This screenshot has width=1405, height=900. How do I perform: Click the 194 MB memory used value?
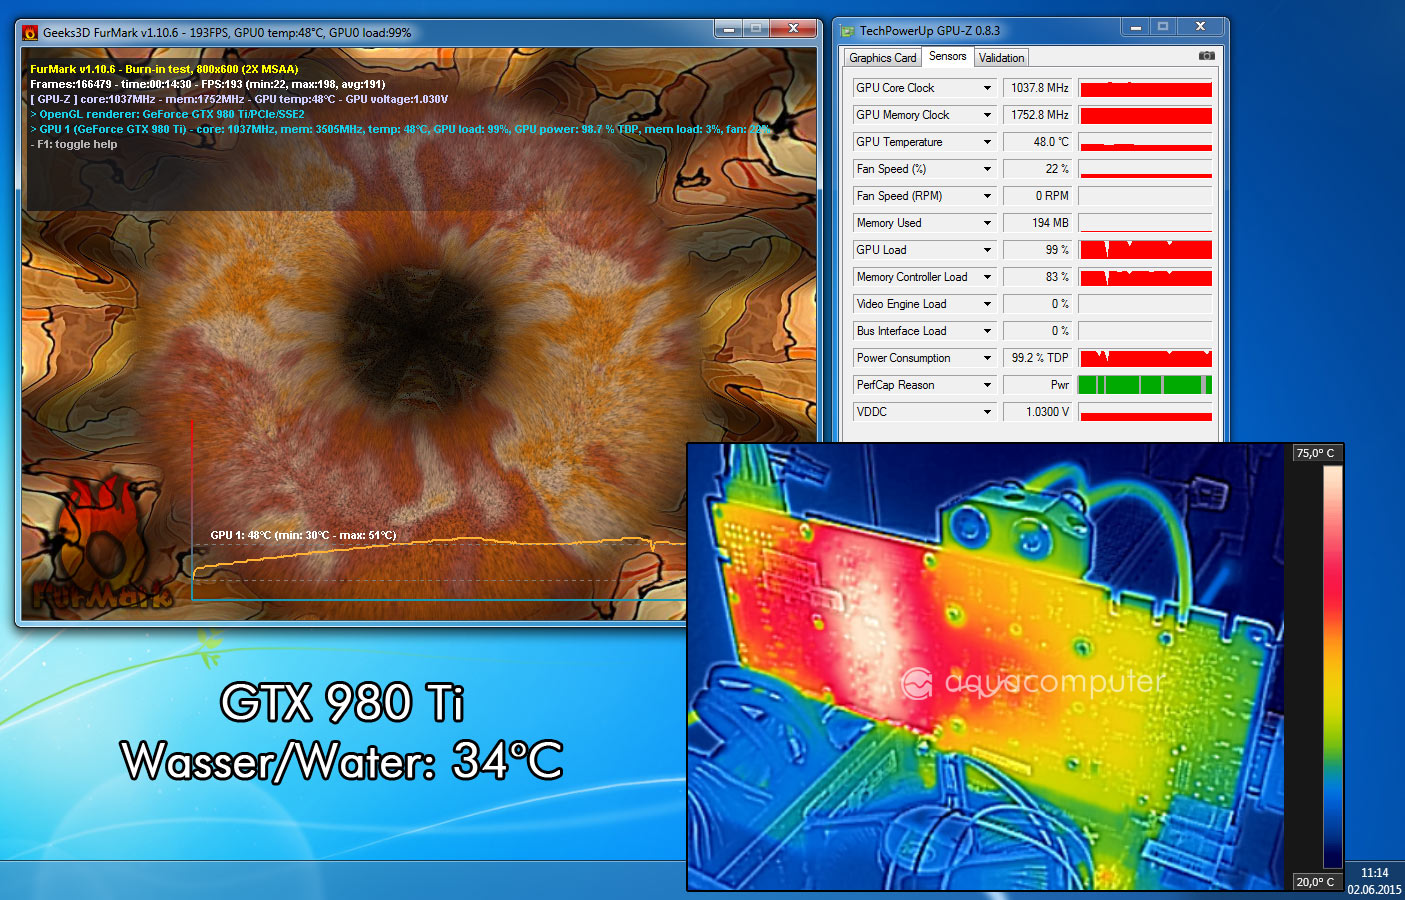[x=1038, y=223]
